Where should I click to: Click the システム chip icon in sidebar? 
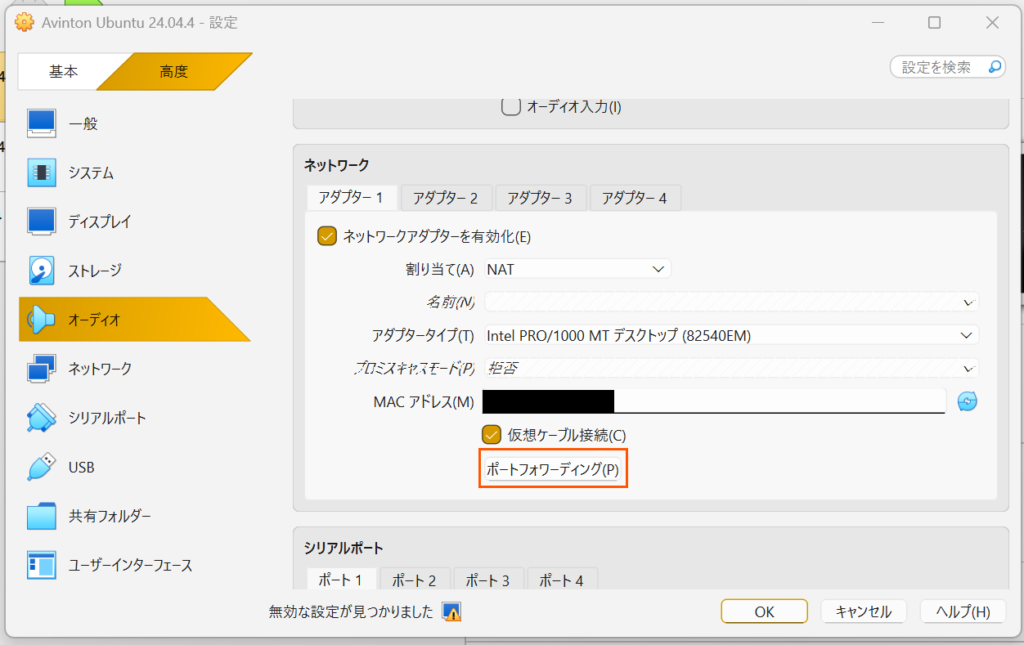point(41,172)
